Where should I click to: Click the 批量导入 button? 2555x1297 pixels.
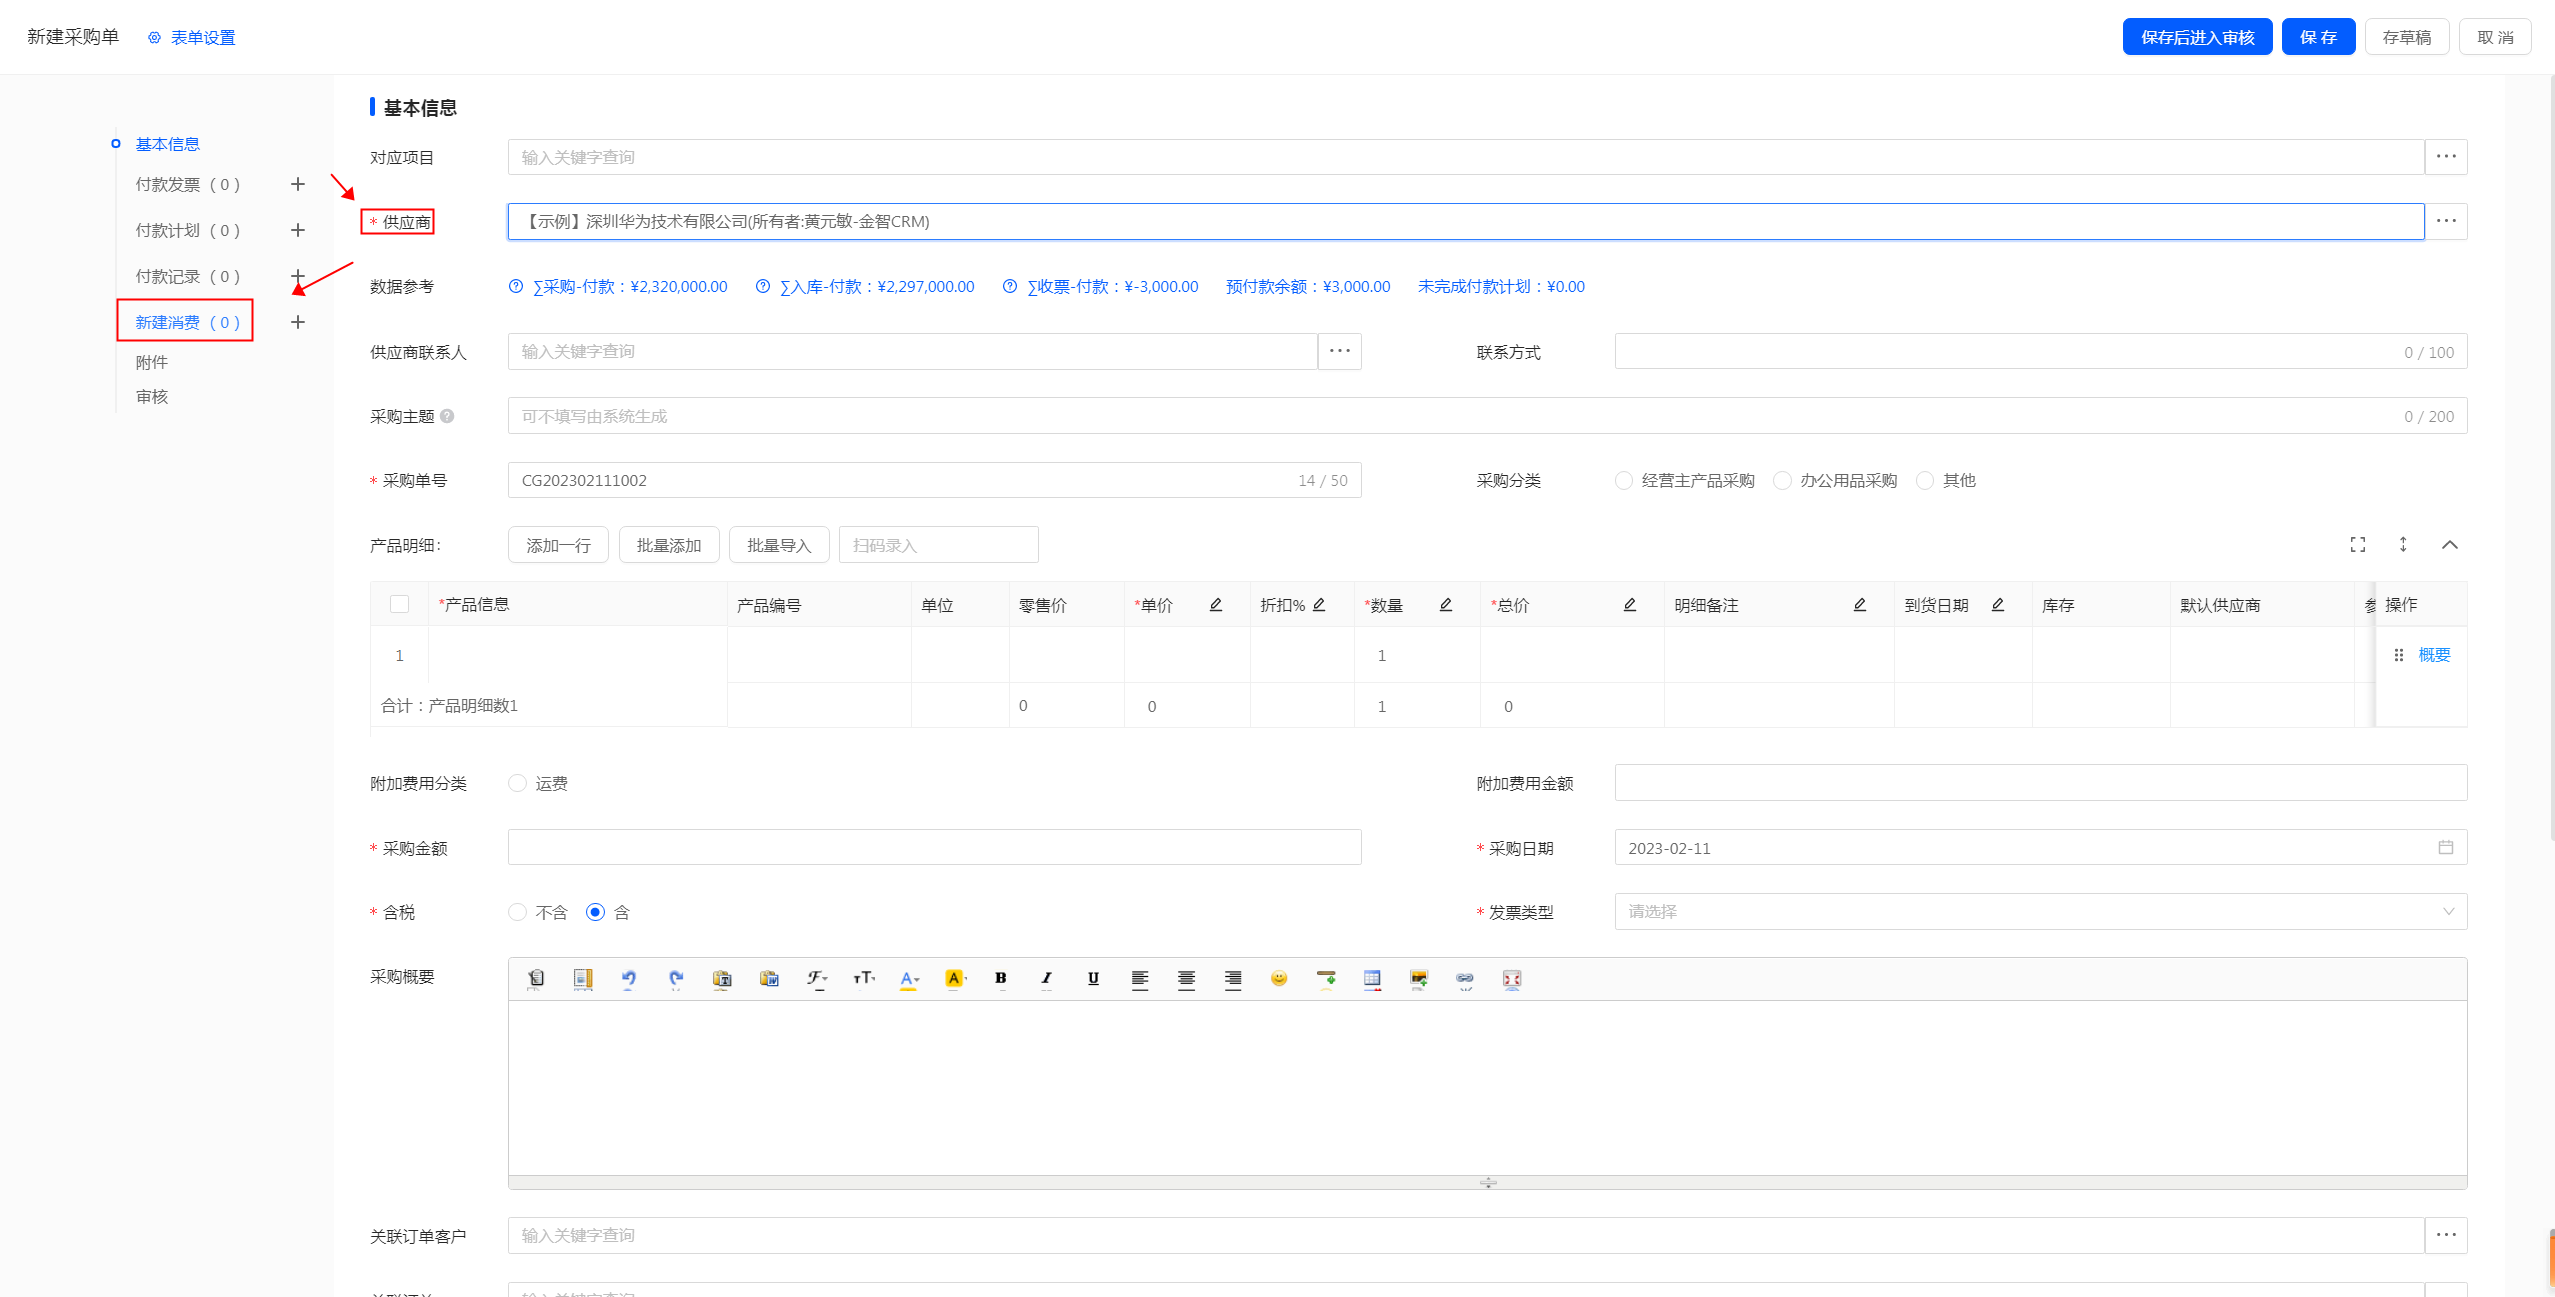779,545
